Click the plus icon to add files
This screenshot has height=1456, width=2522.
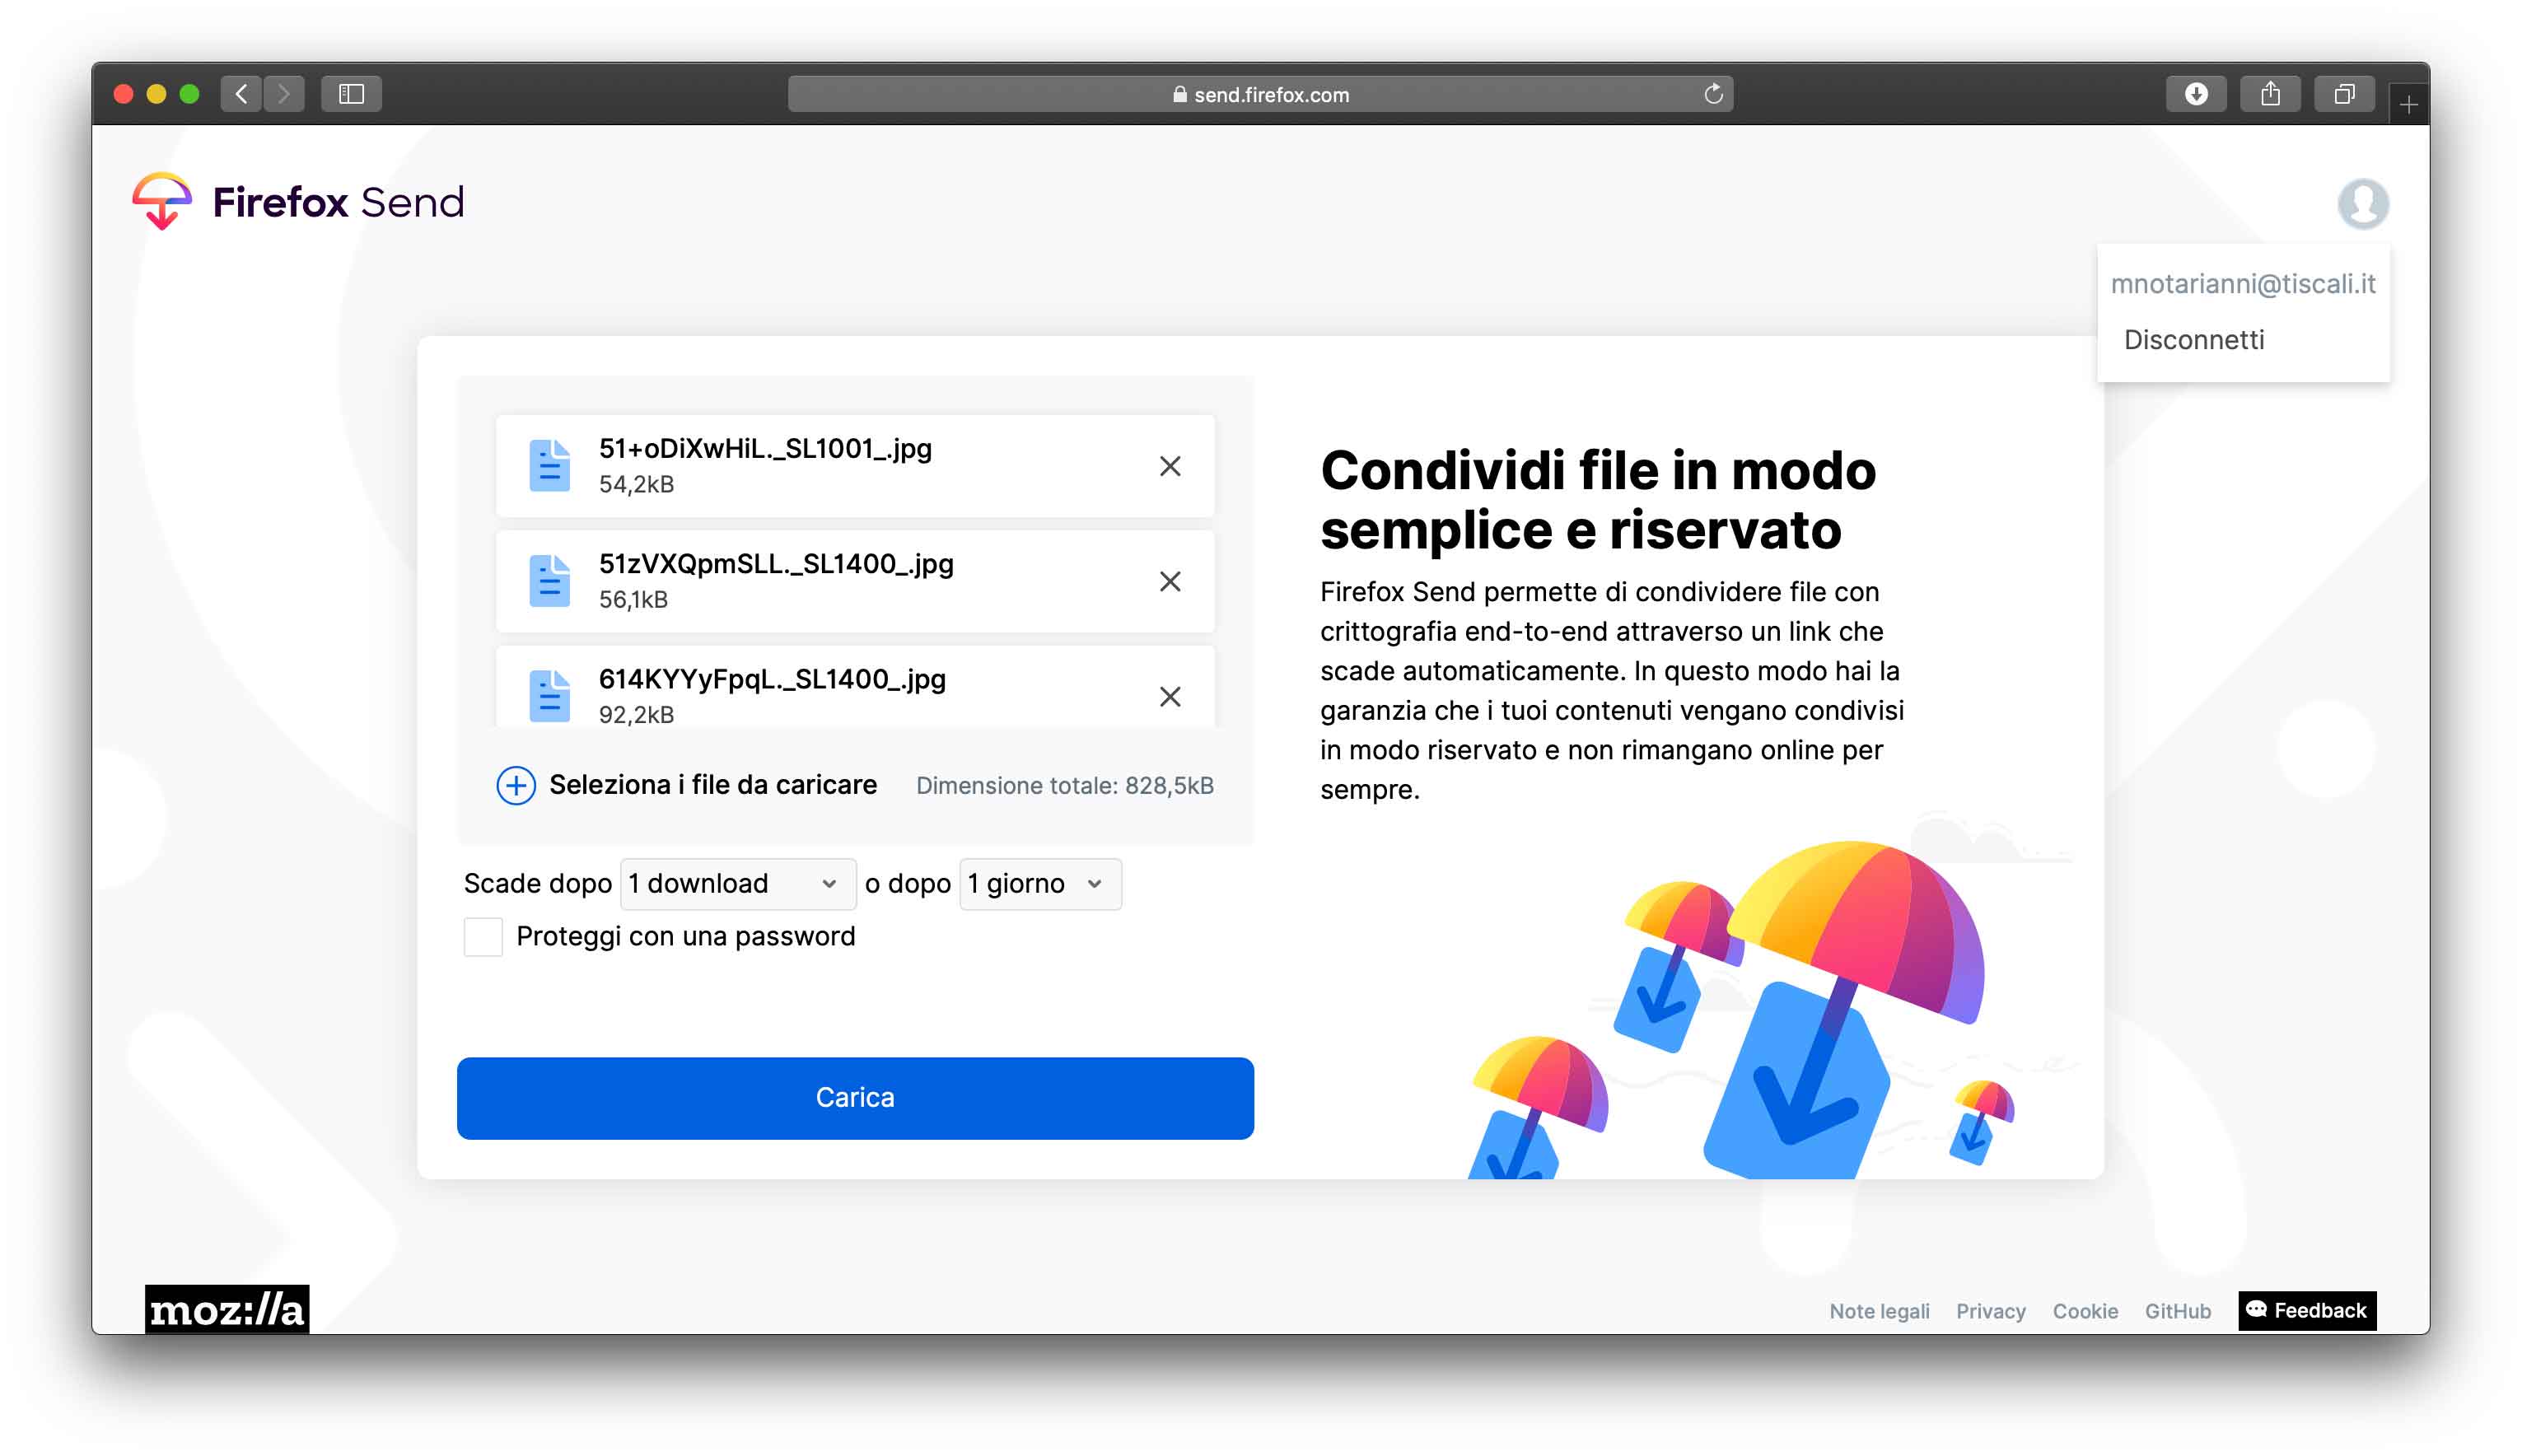[516, 785]
